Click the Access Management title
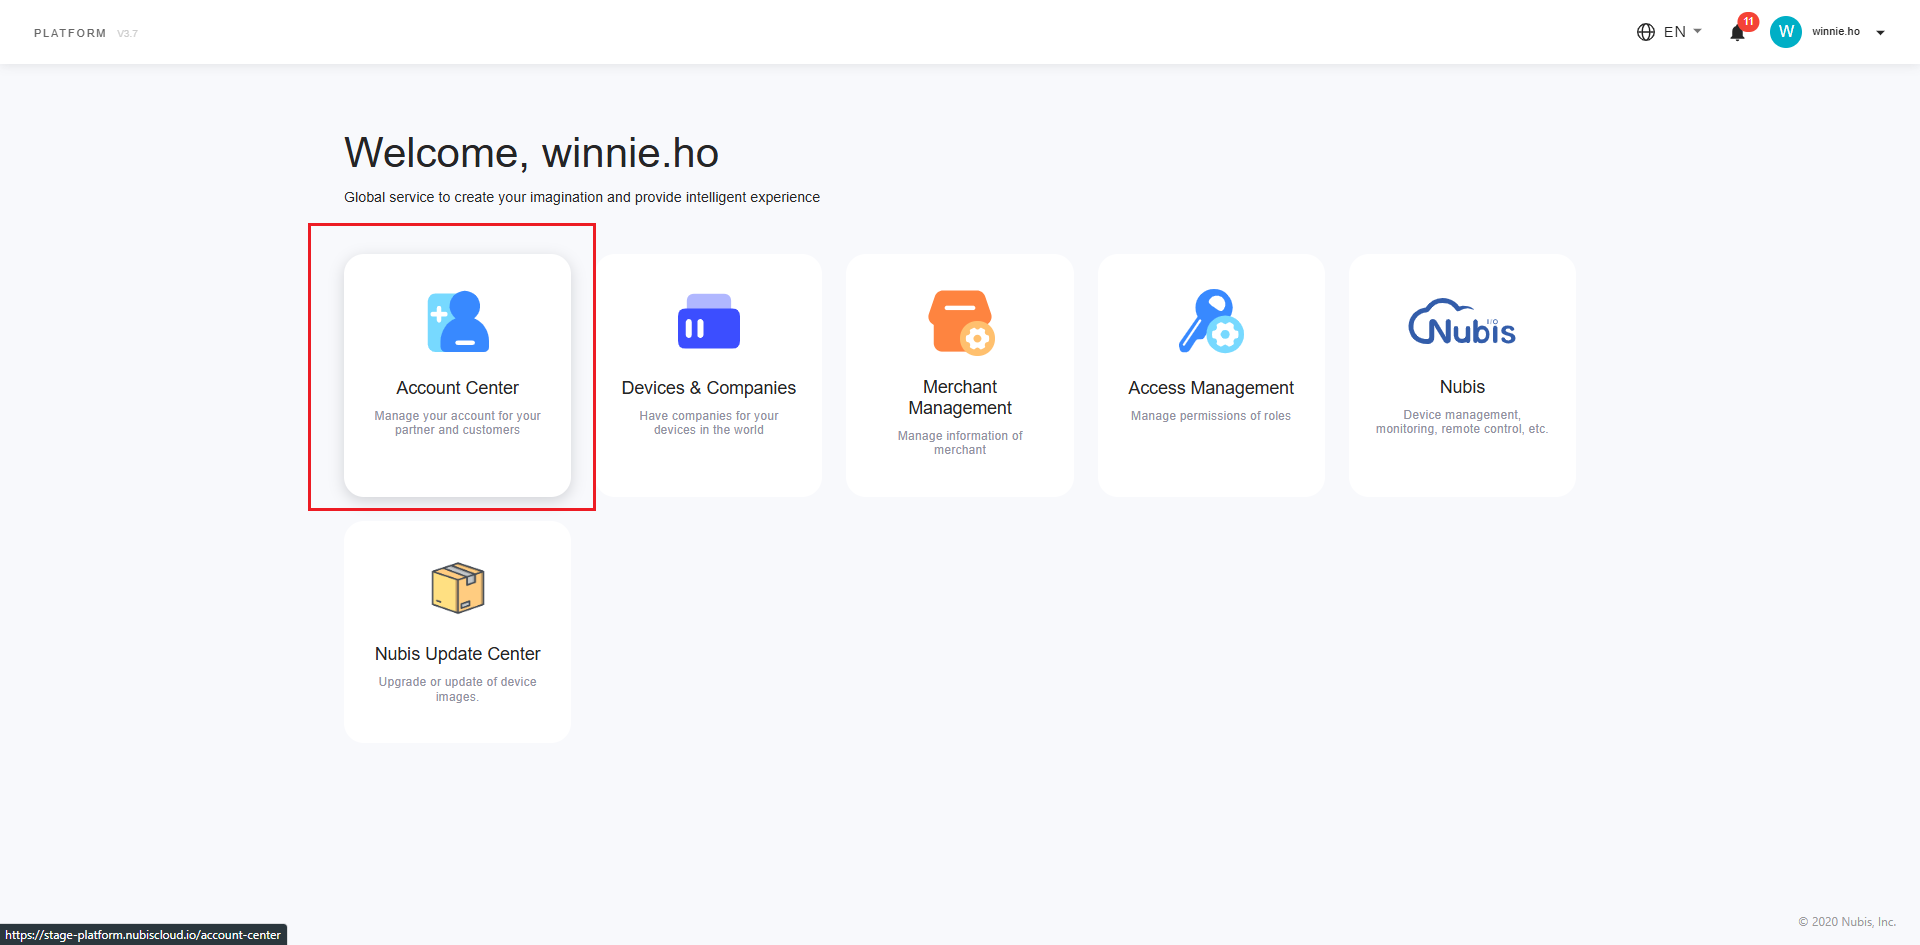Viewport: 1920px width, 945px height. click(1211, 388)
